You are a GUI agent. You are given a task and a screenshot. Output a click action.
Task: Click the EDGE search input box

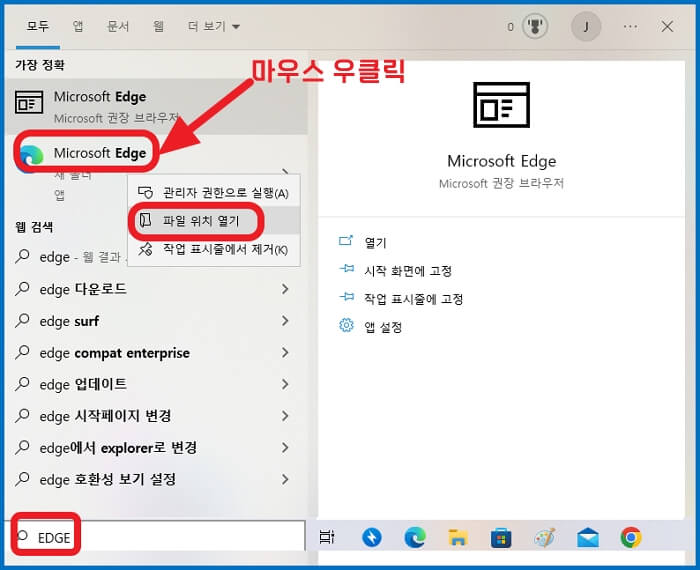pyautogui.click(x=155, y=537)
